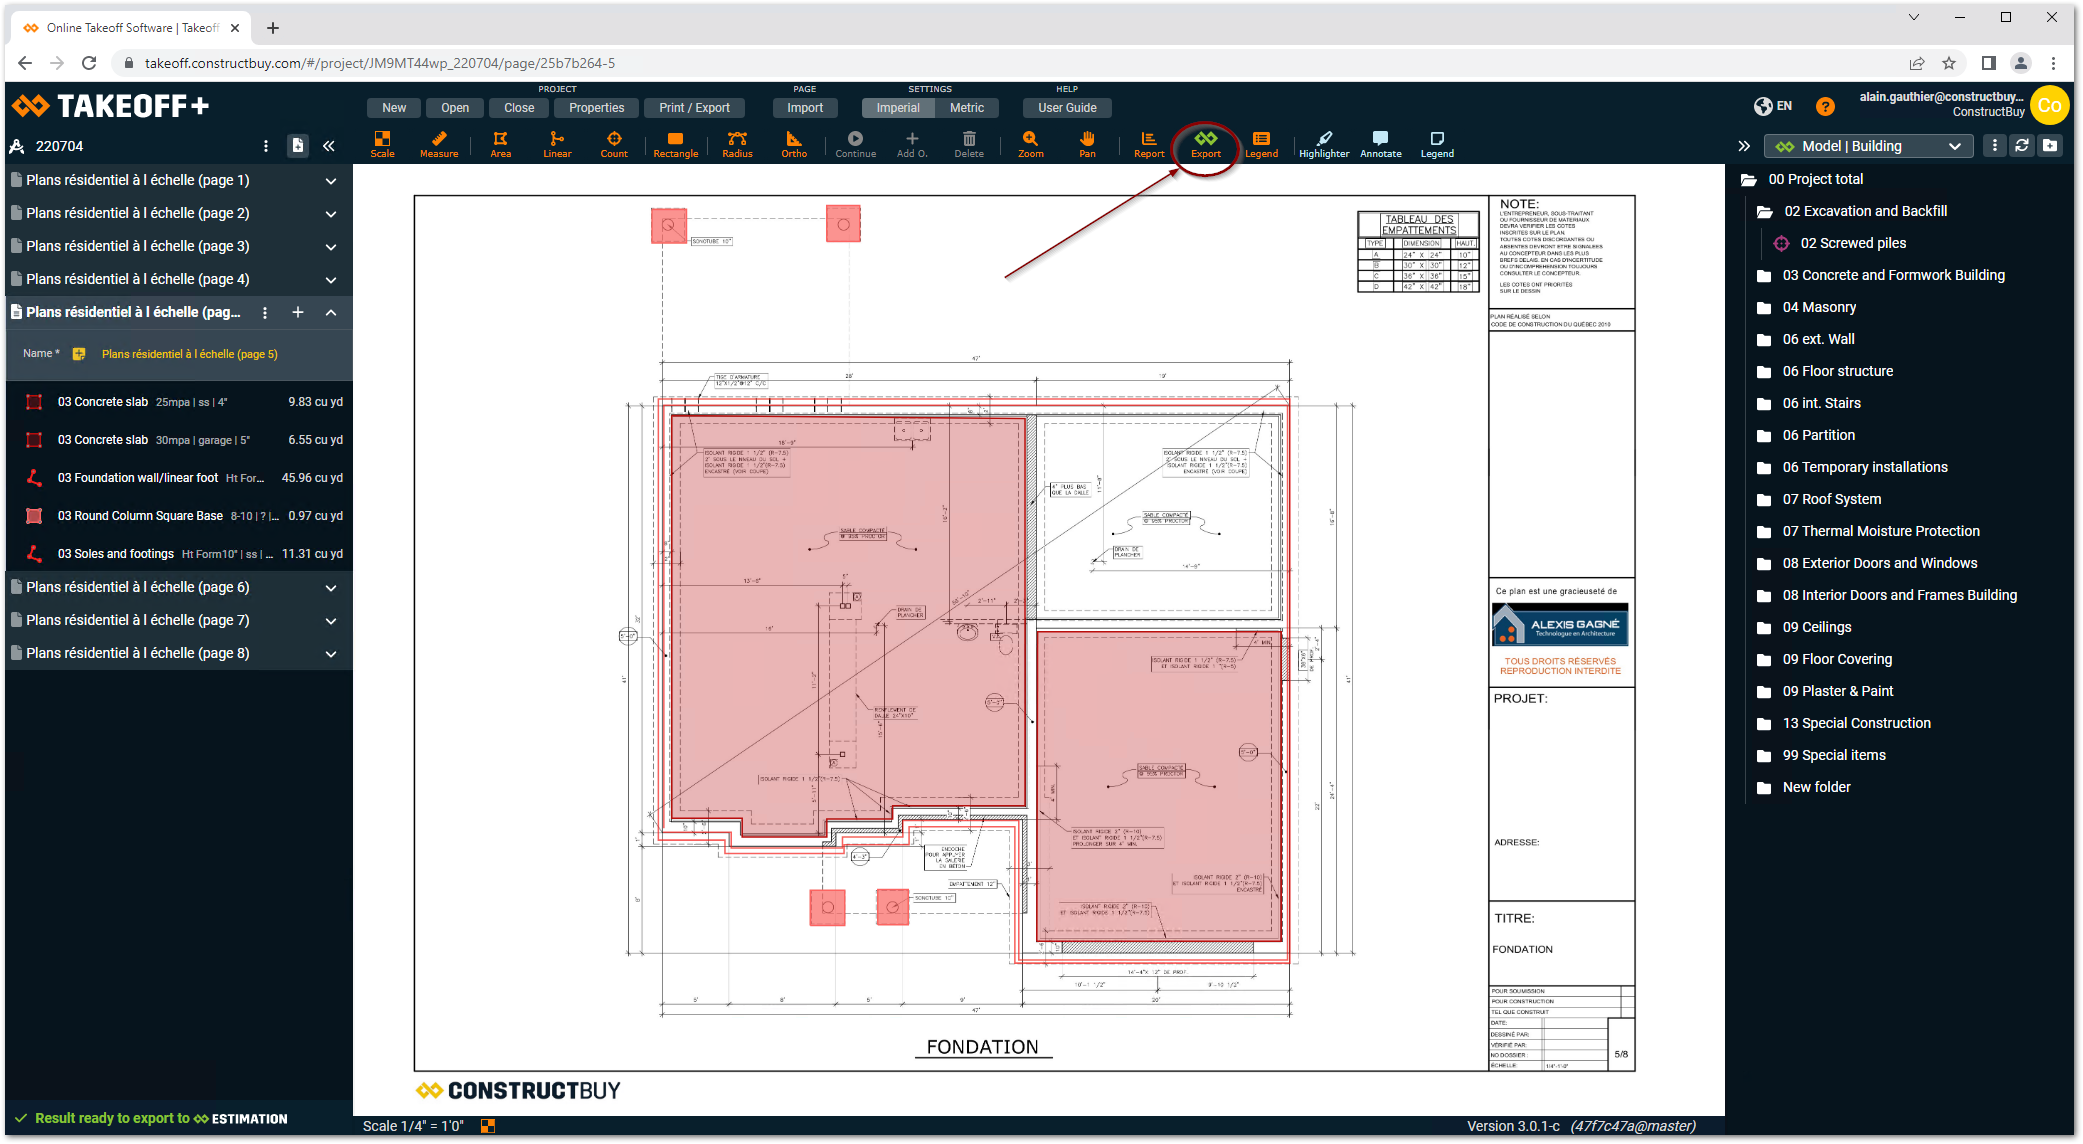Switch units to Metric
This screenshot has height=1144, width=2083.
966,108
